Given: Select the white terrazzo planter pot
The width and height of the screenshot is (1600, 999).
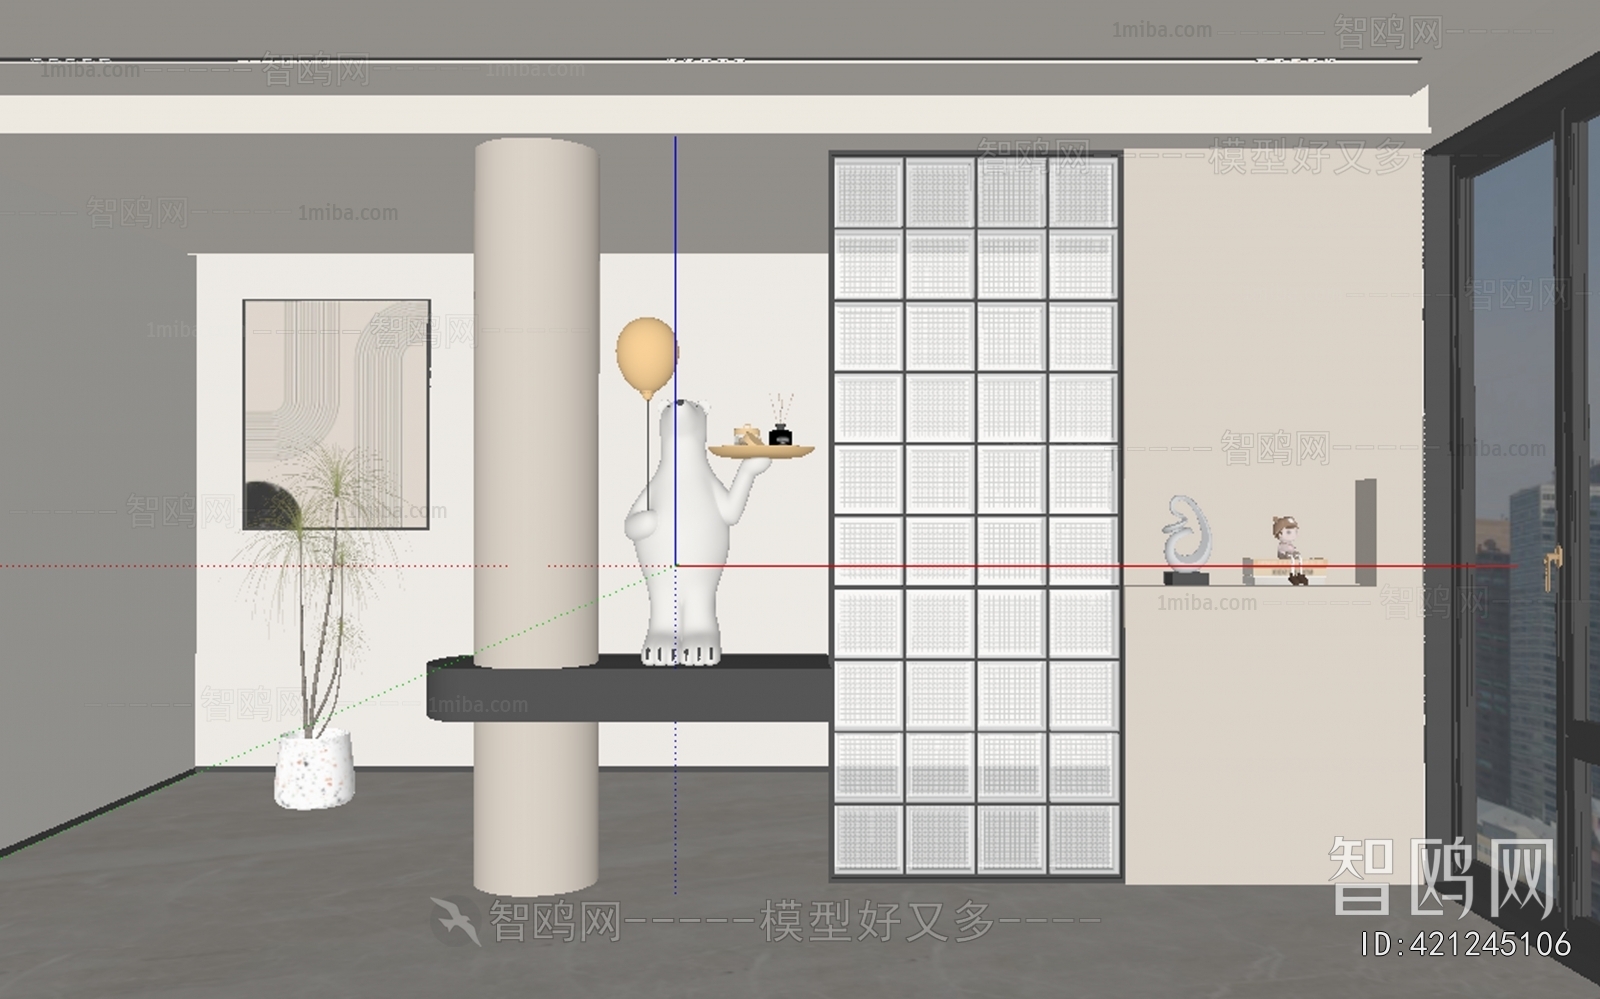Looking at the screenshot, I should (x=313, y=770).
